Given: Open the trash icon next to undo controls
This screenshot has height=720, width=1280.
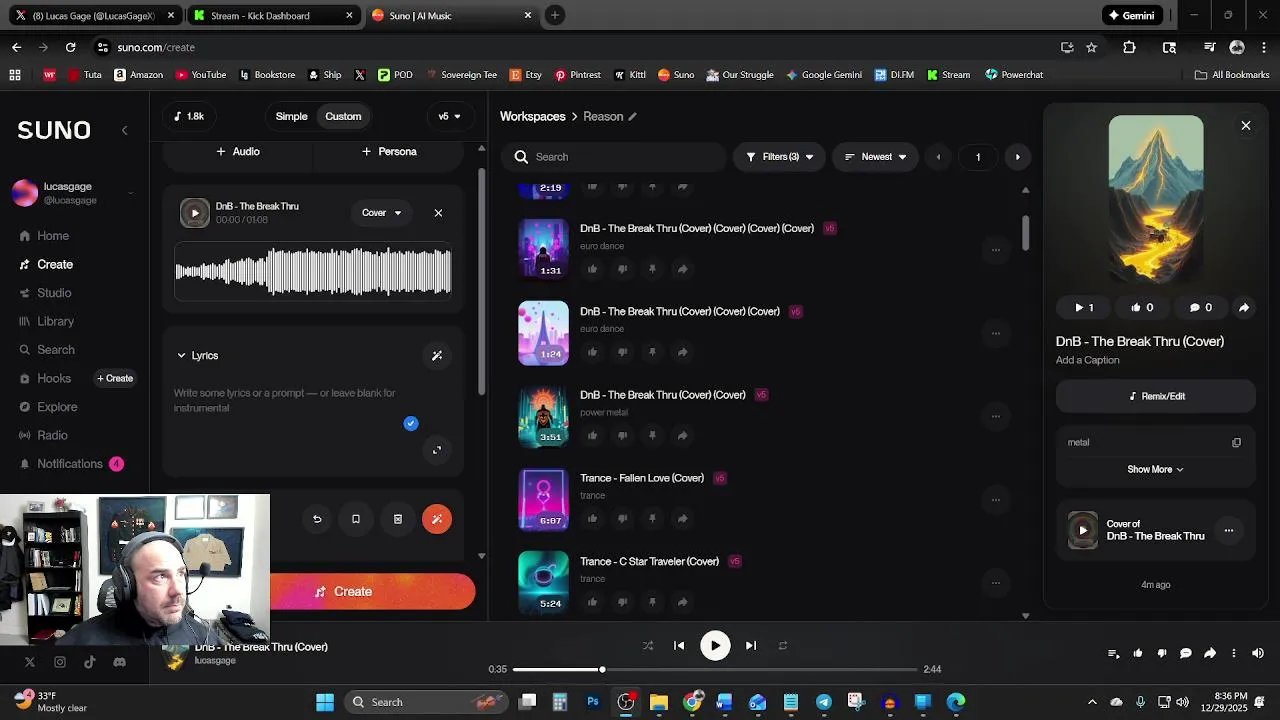Looking at the screenshot, I should pyautogui.click(x=398, y=519).
